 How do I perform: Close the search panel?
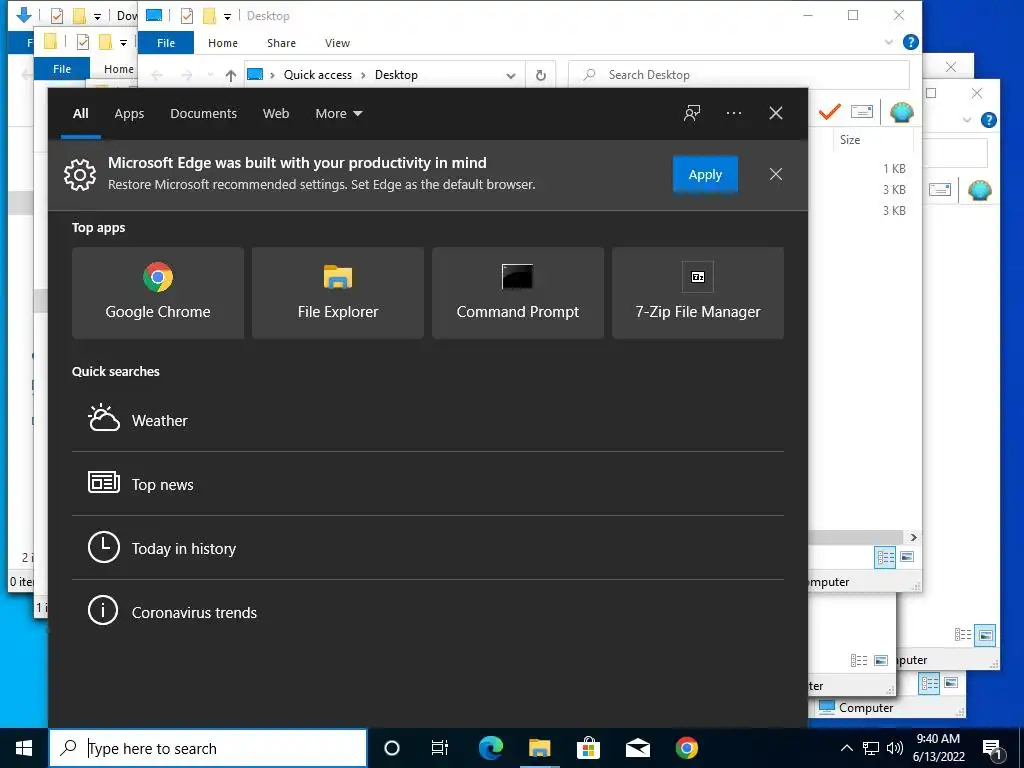pyautogui.click(x=776, y=113)
